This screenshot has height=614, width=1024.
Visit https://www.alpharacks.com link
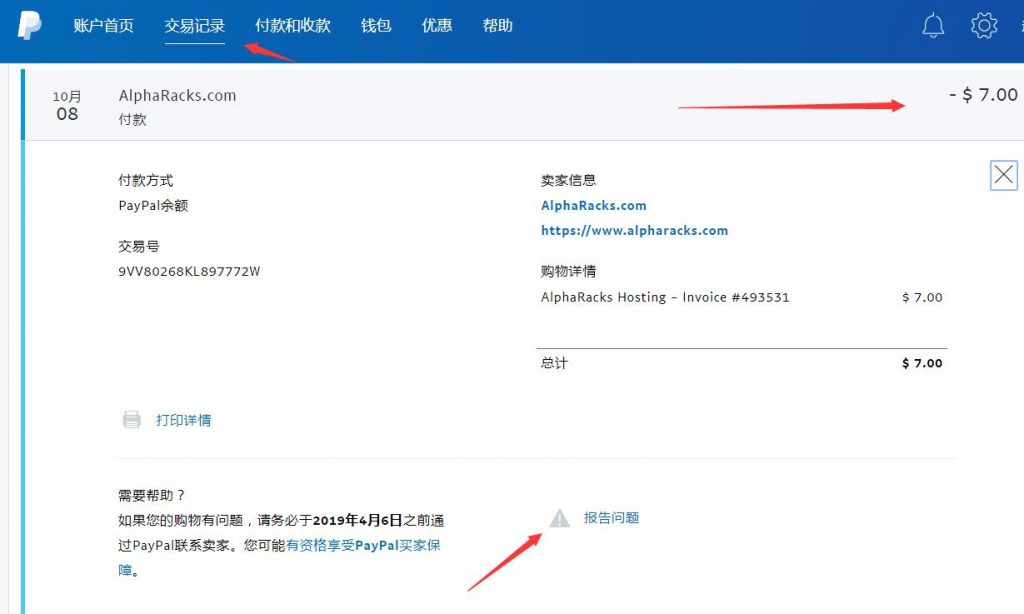(634, 231)
